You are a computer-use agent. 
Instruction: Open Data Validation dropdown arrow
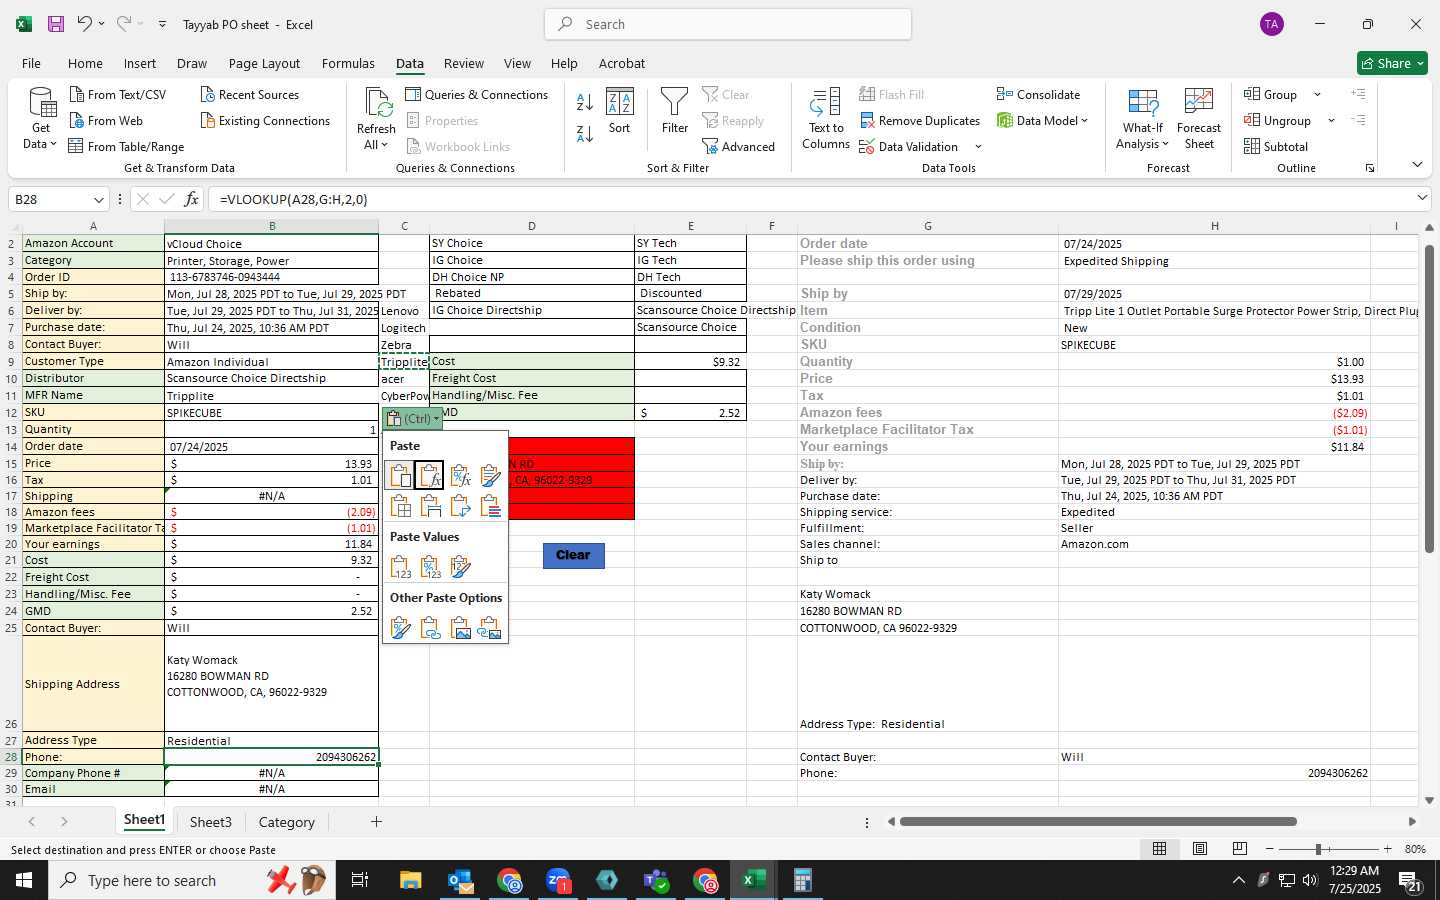click(978, 147)
